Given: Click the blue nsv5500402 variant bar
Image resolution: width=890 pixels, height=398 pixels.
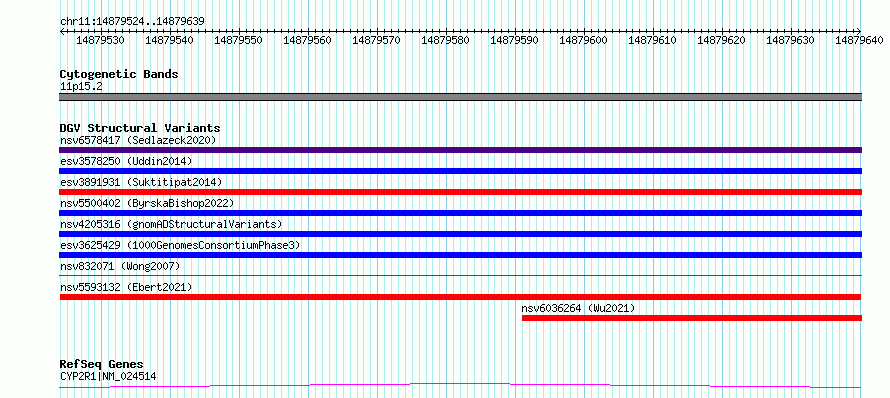Looking at the screenshot, I should (460, 213).
